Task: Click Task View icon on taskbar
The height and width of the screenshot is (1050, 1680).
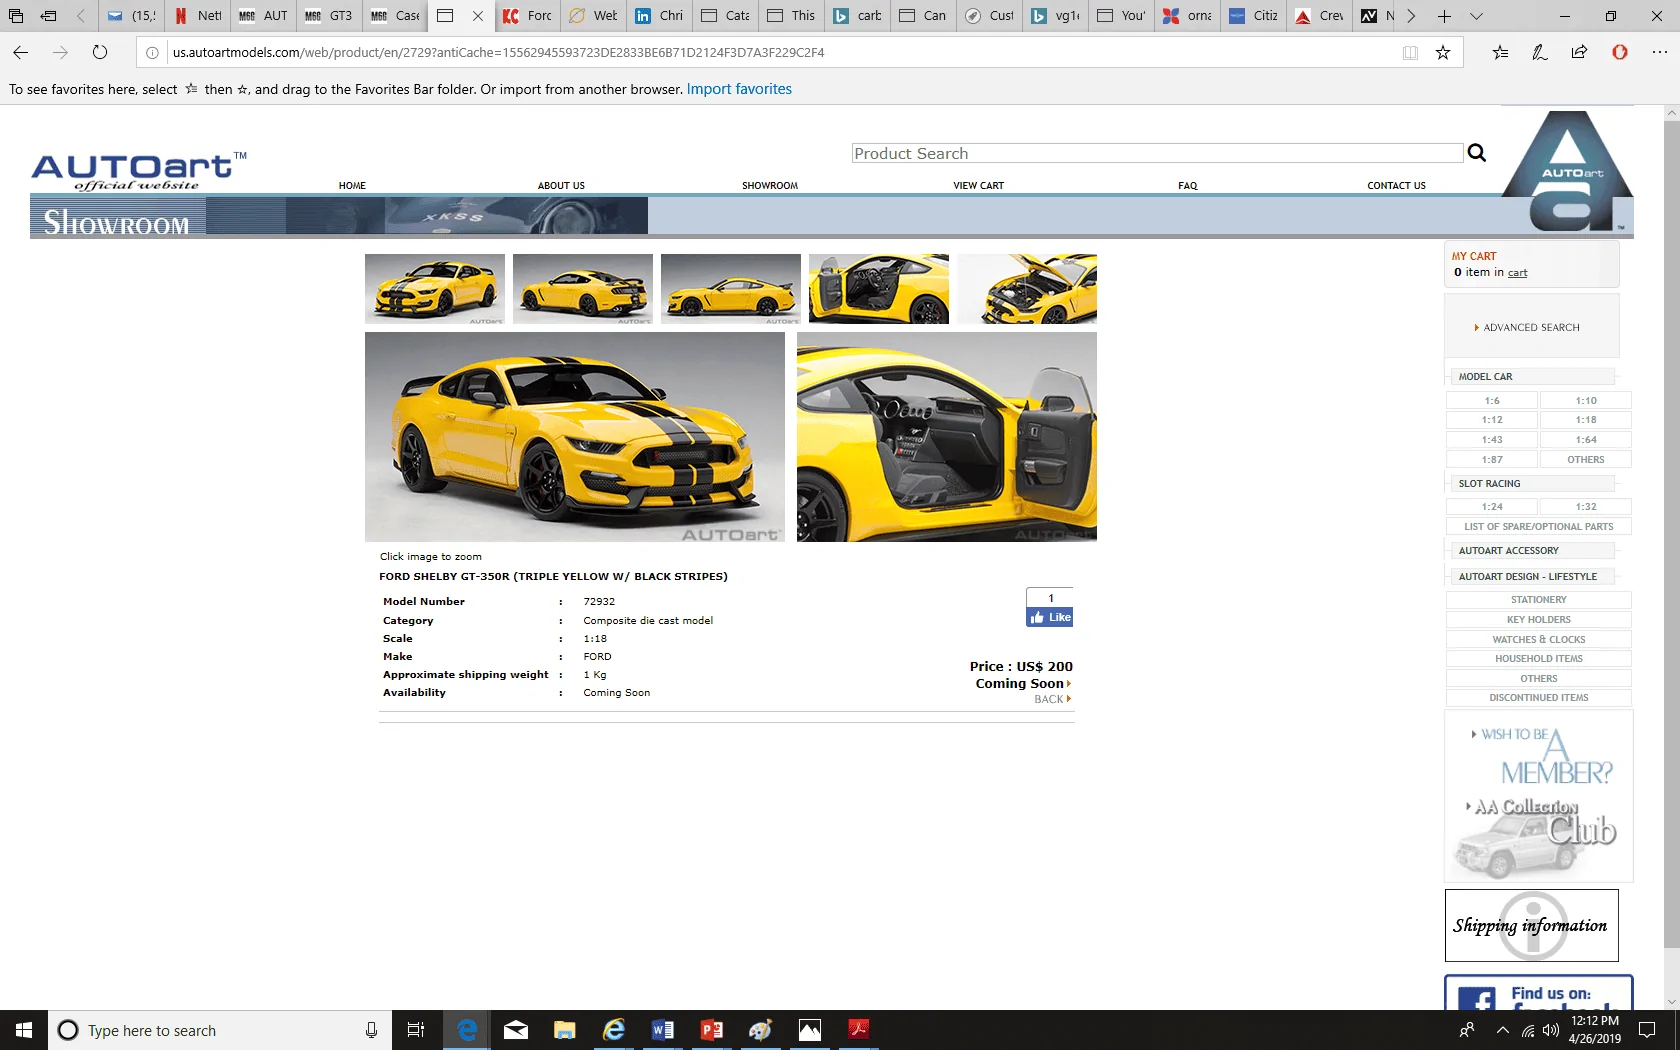Action: tap(416, 1030)
